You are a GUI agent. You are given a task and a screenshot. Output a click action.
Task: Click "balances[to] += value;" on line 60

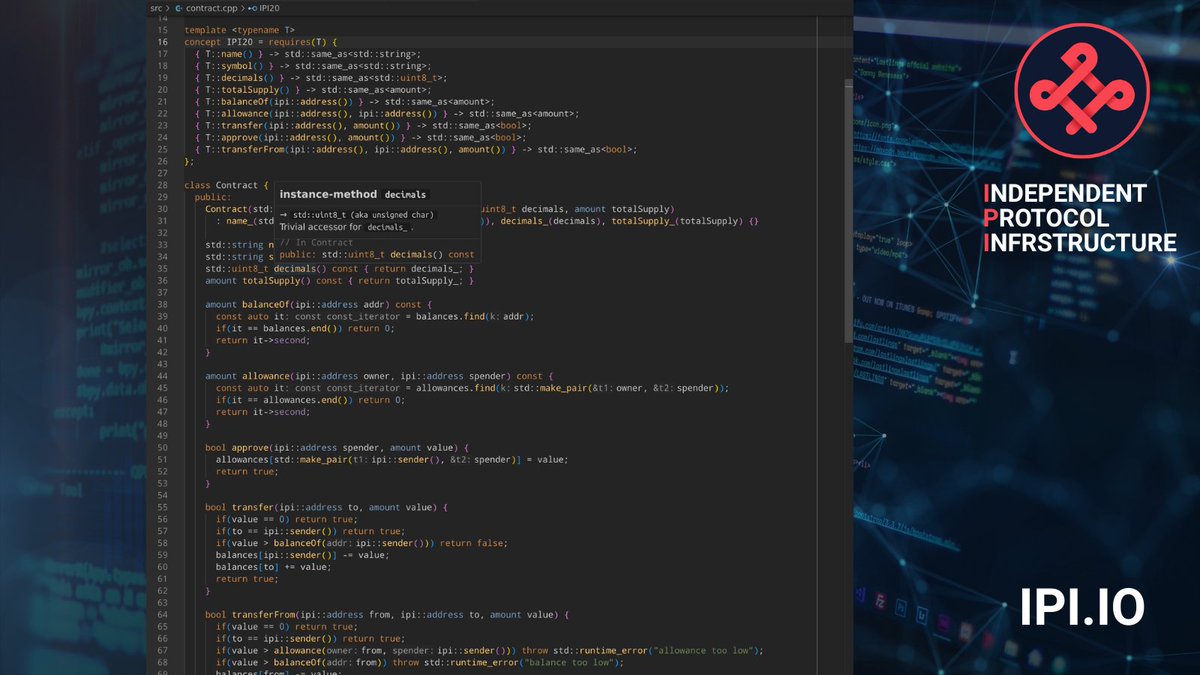(273, 566)
